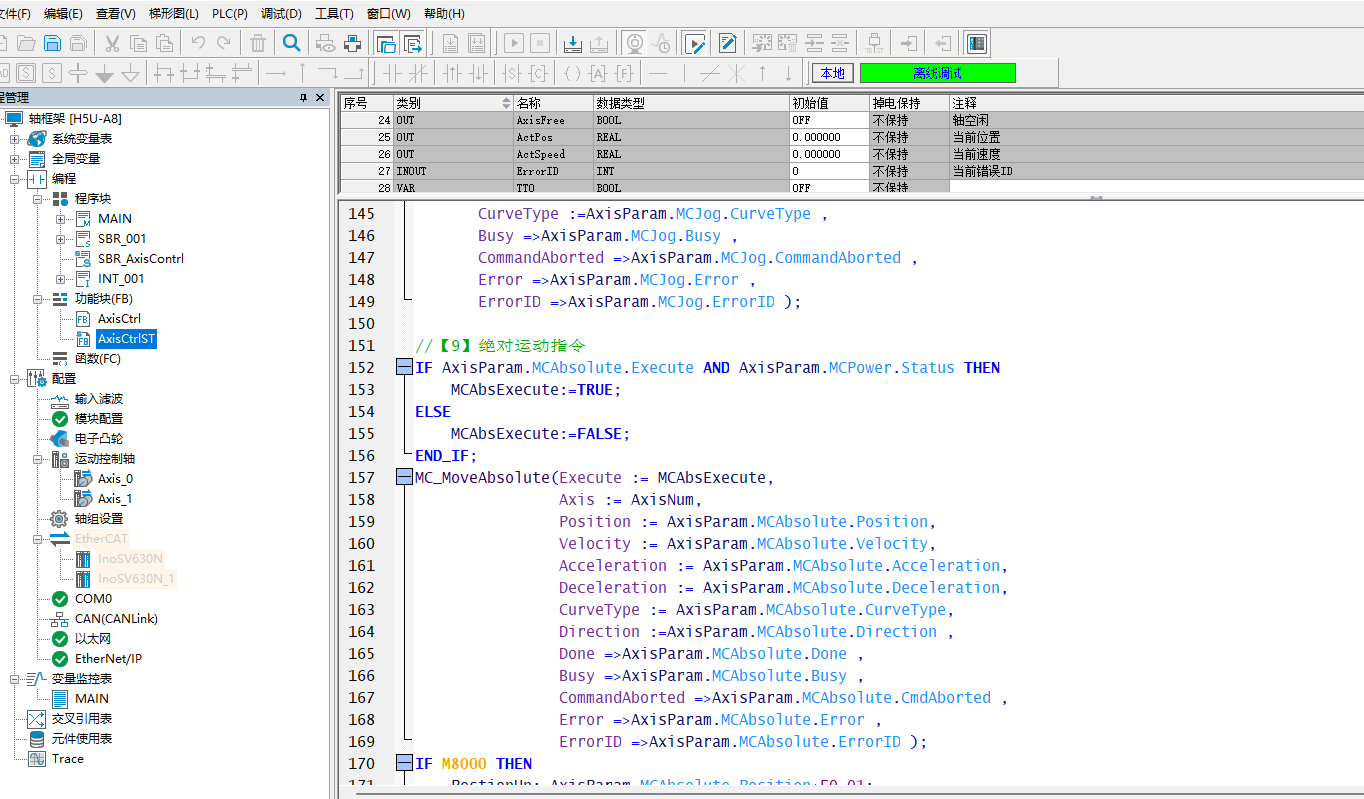
Task: Open SBR_AxisContrl subroutine
Action: (x=140, y=259)
